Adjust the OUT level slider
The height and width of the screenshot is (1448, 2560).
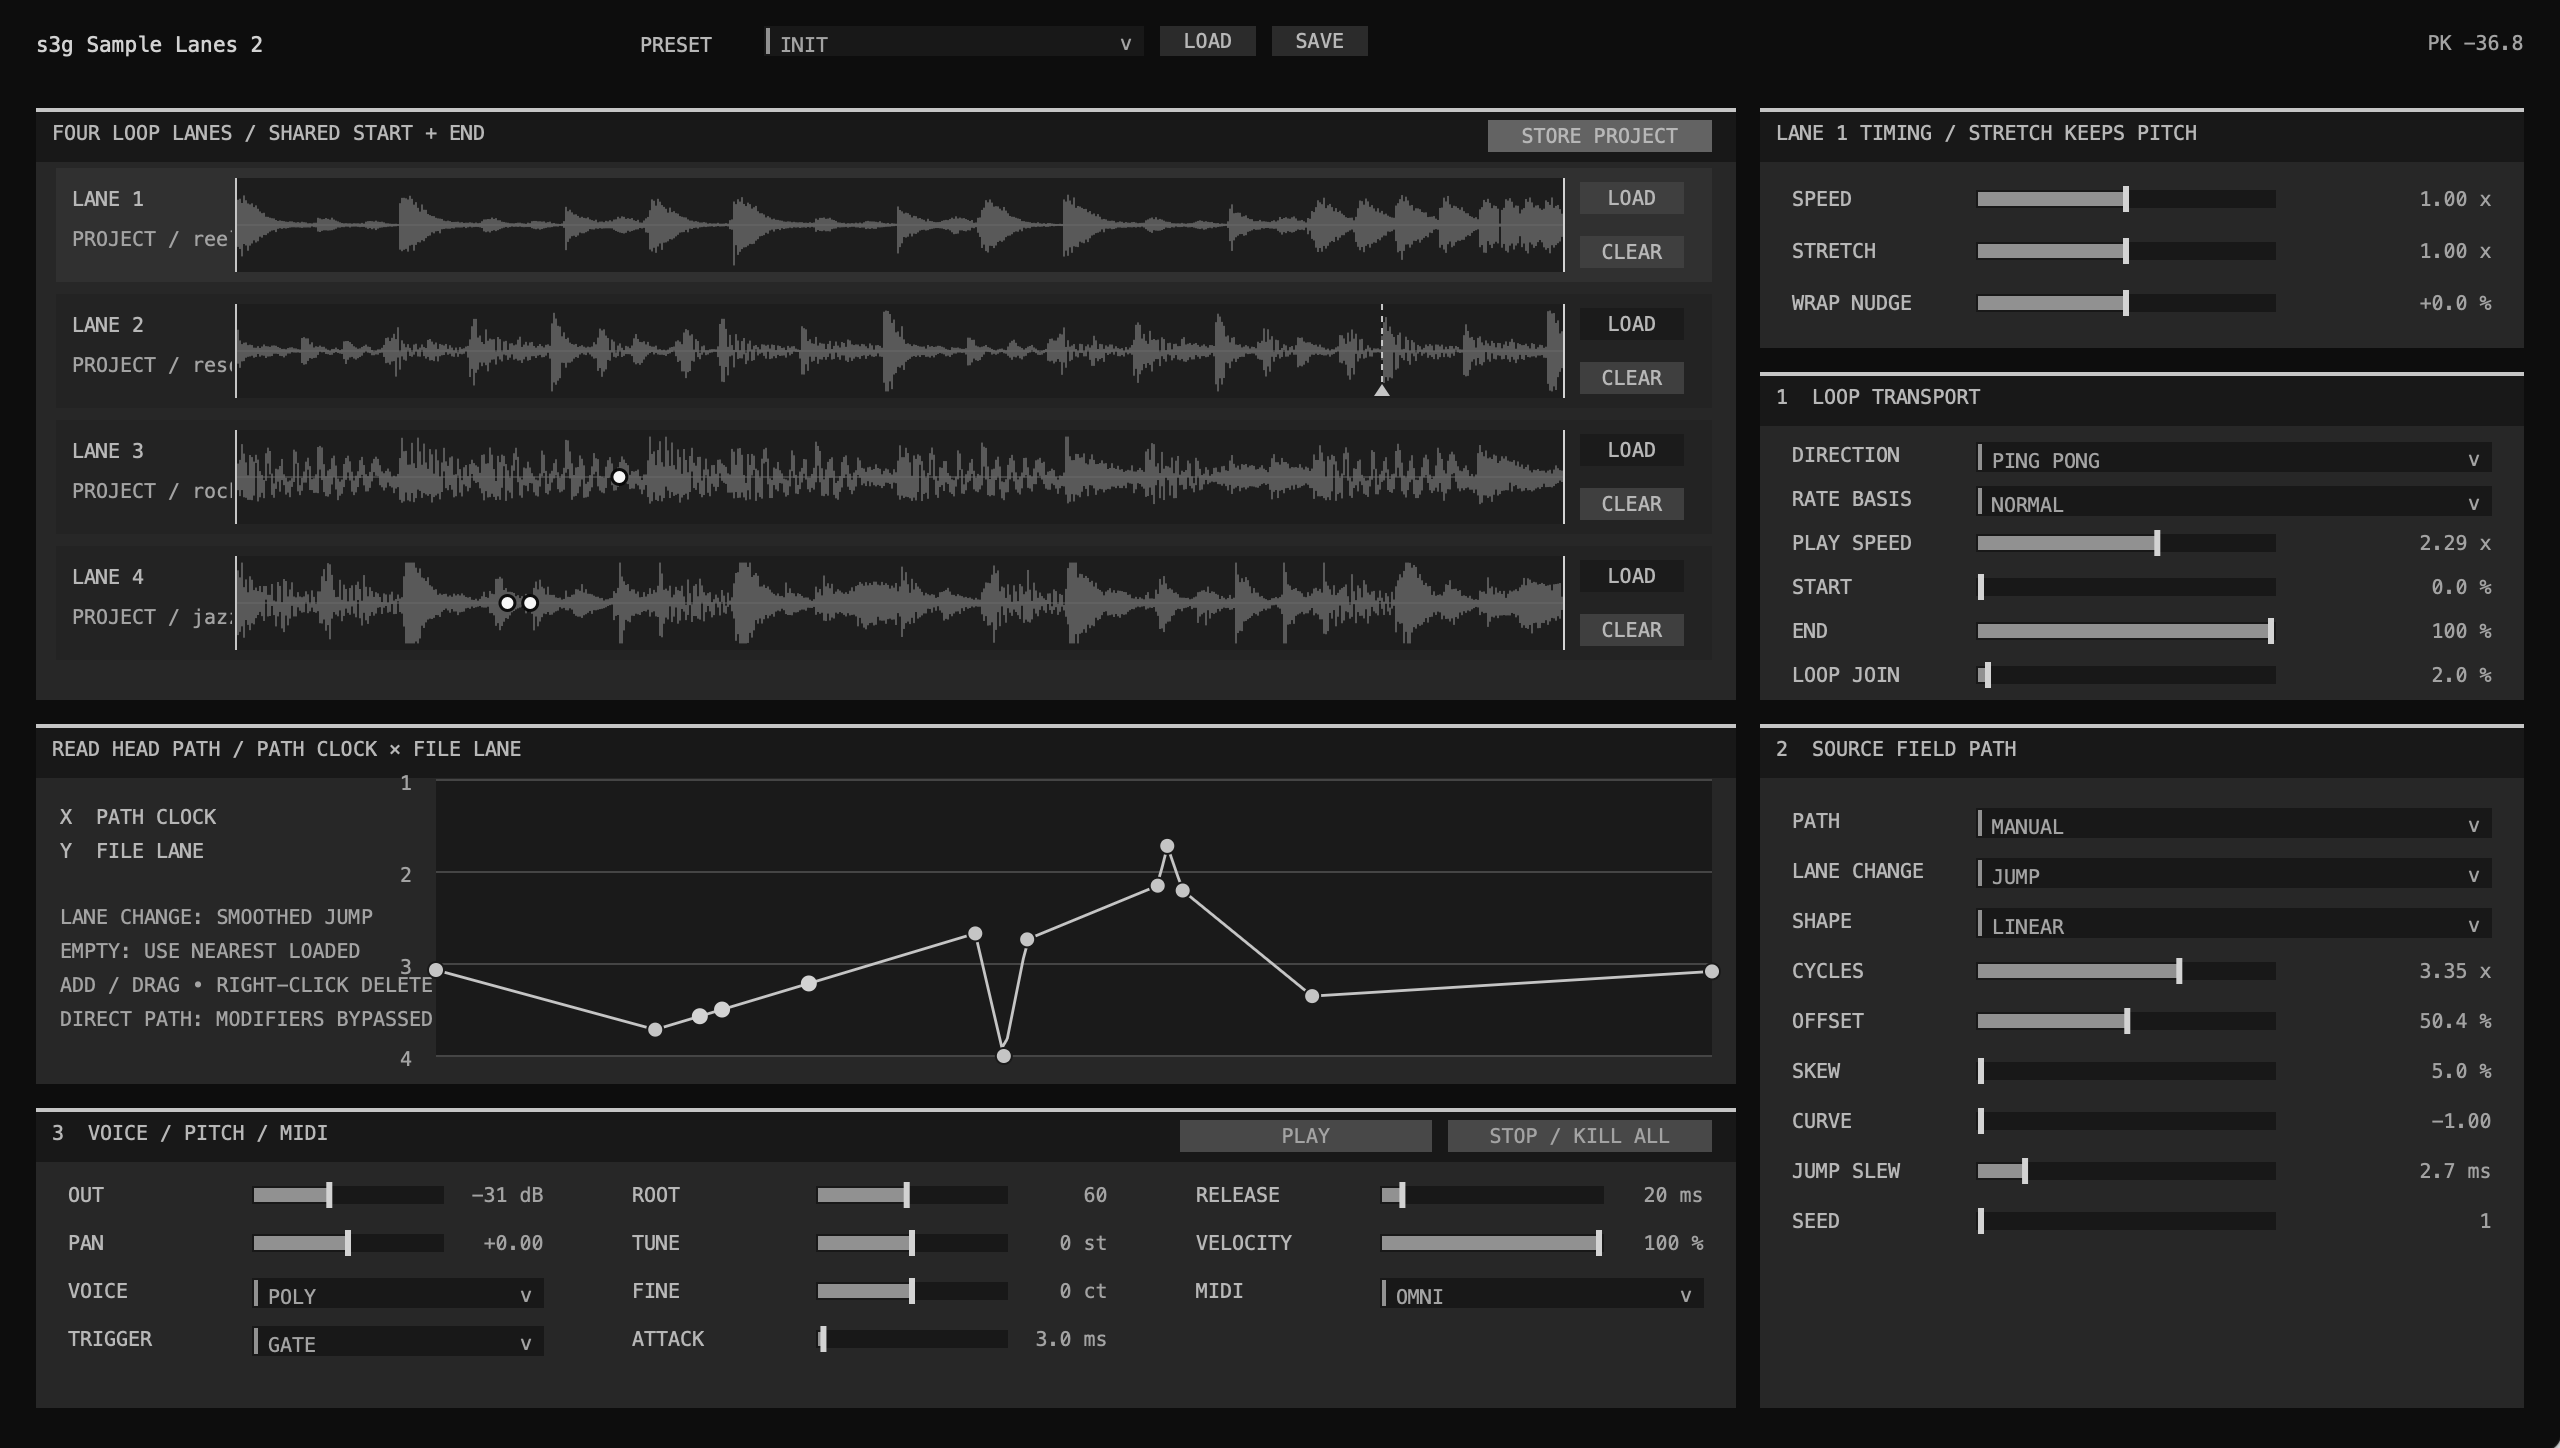click(349, 1195)
